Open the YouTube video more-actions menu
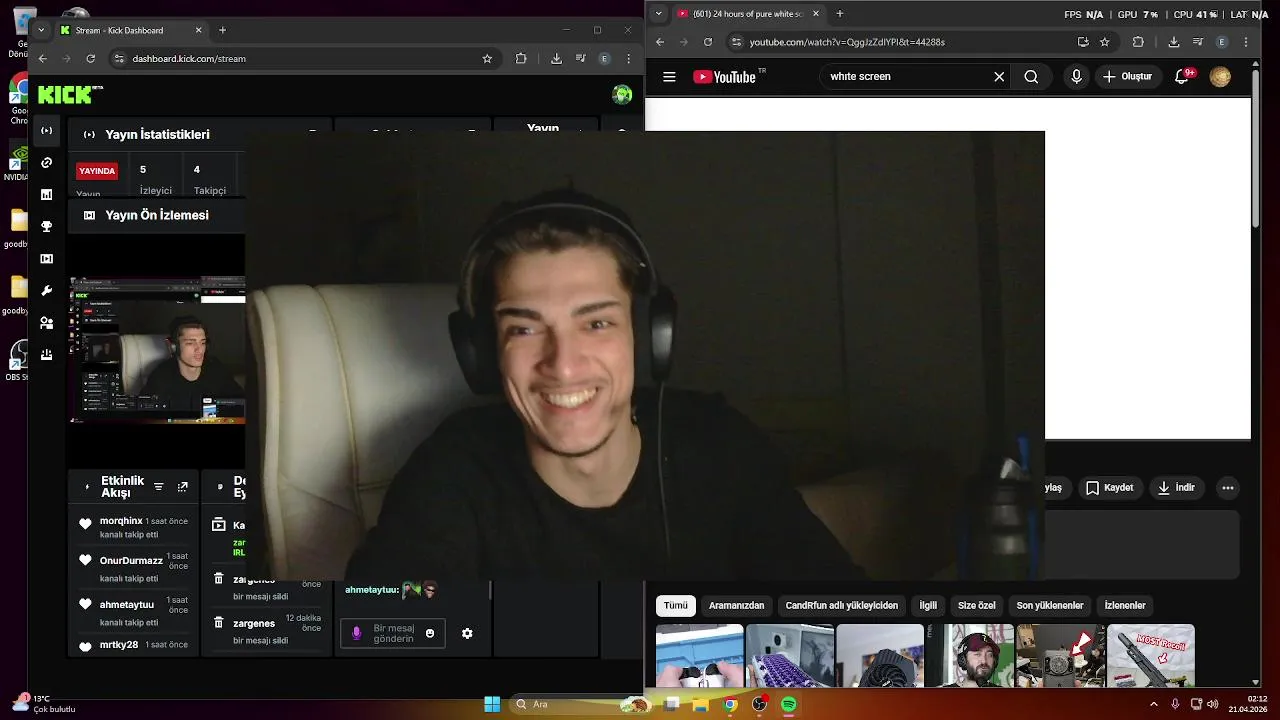Image resolution: width=1280 pixels, height=720 pixels. (1228, 488)
